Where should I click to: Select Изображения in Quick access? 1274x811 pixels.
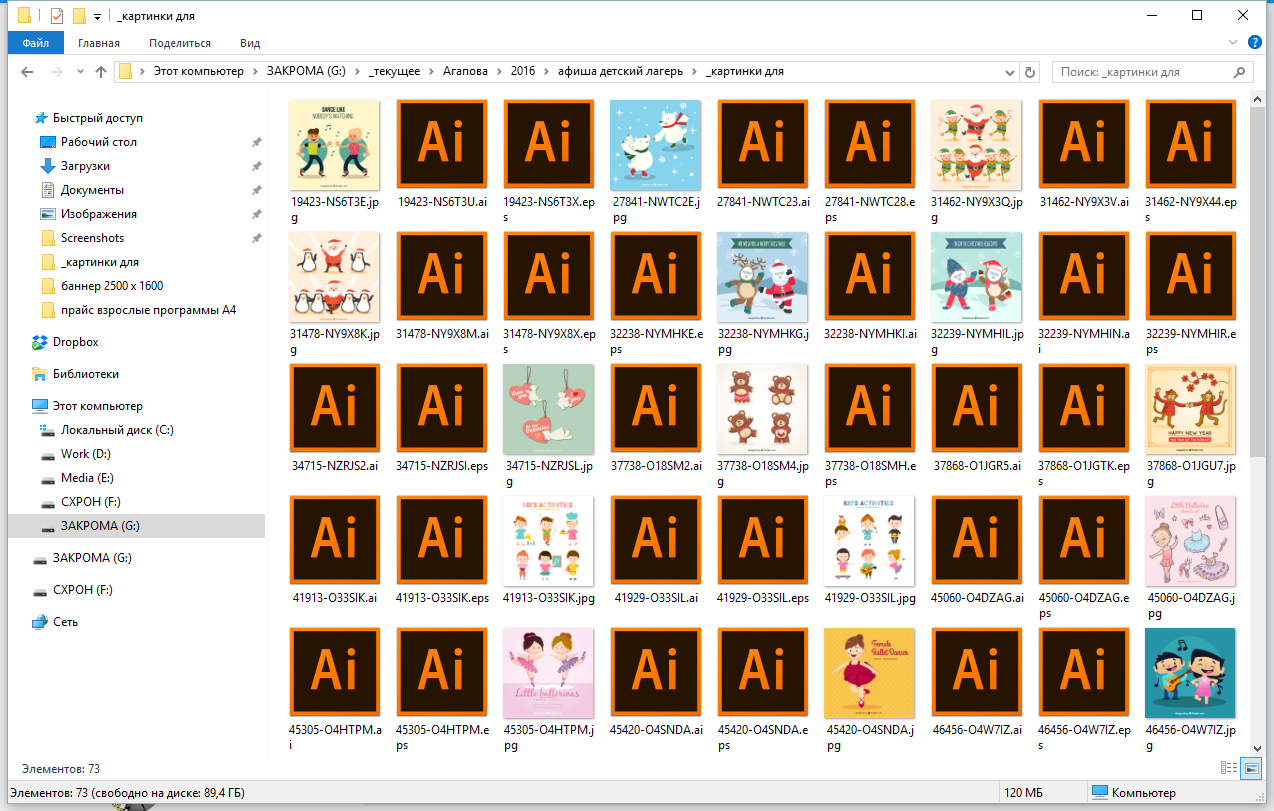pos(98,214)
